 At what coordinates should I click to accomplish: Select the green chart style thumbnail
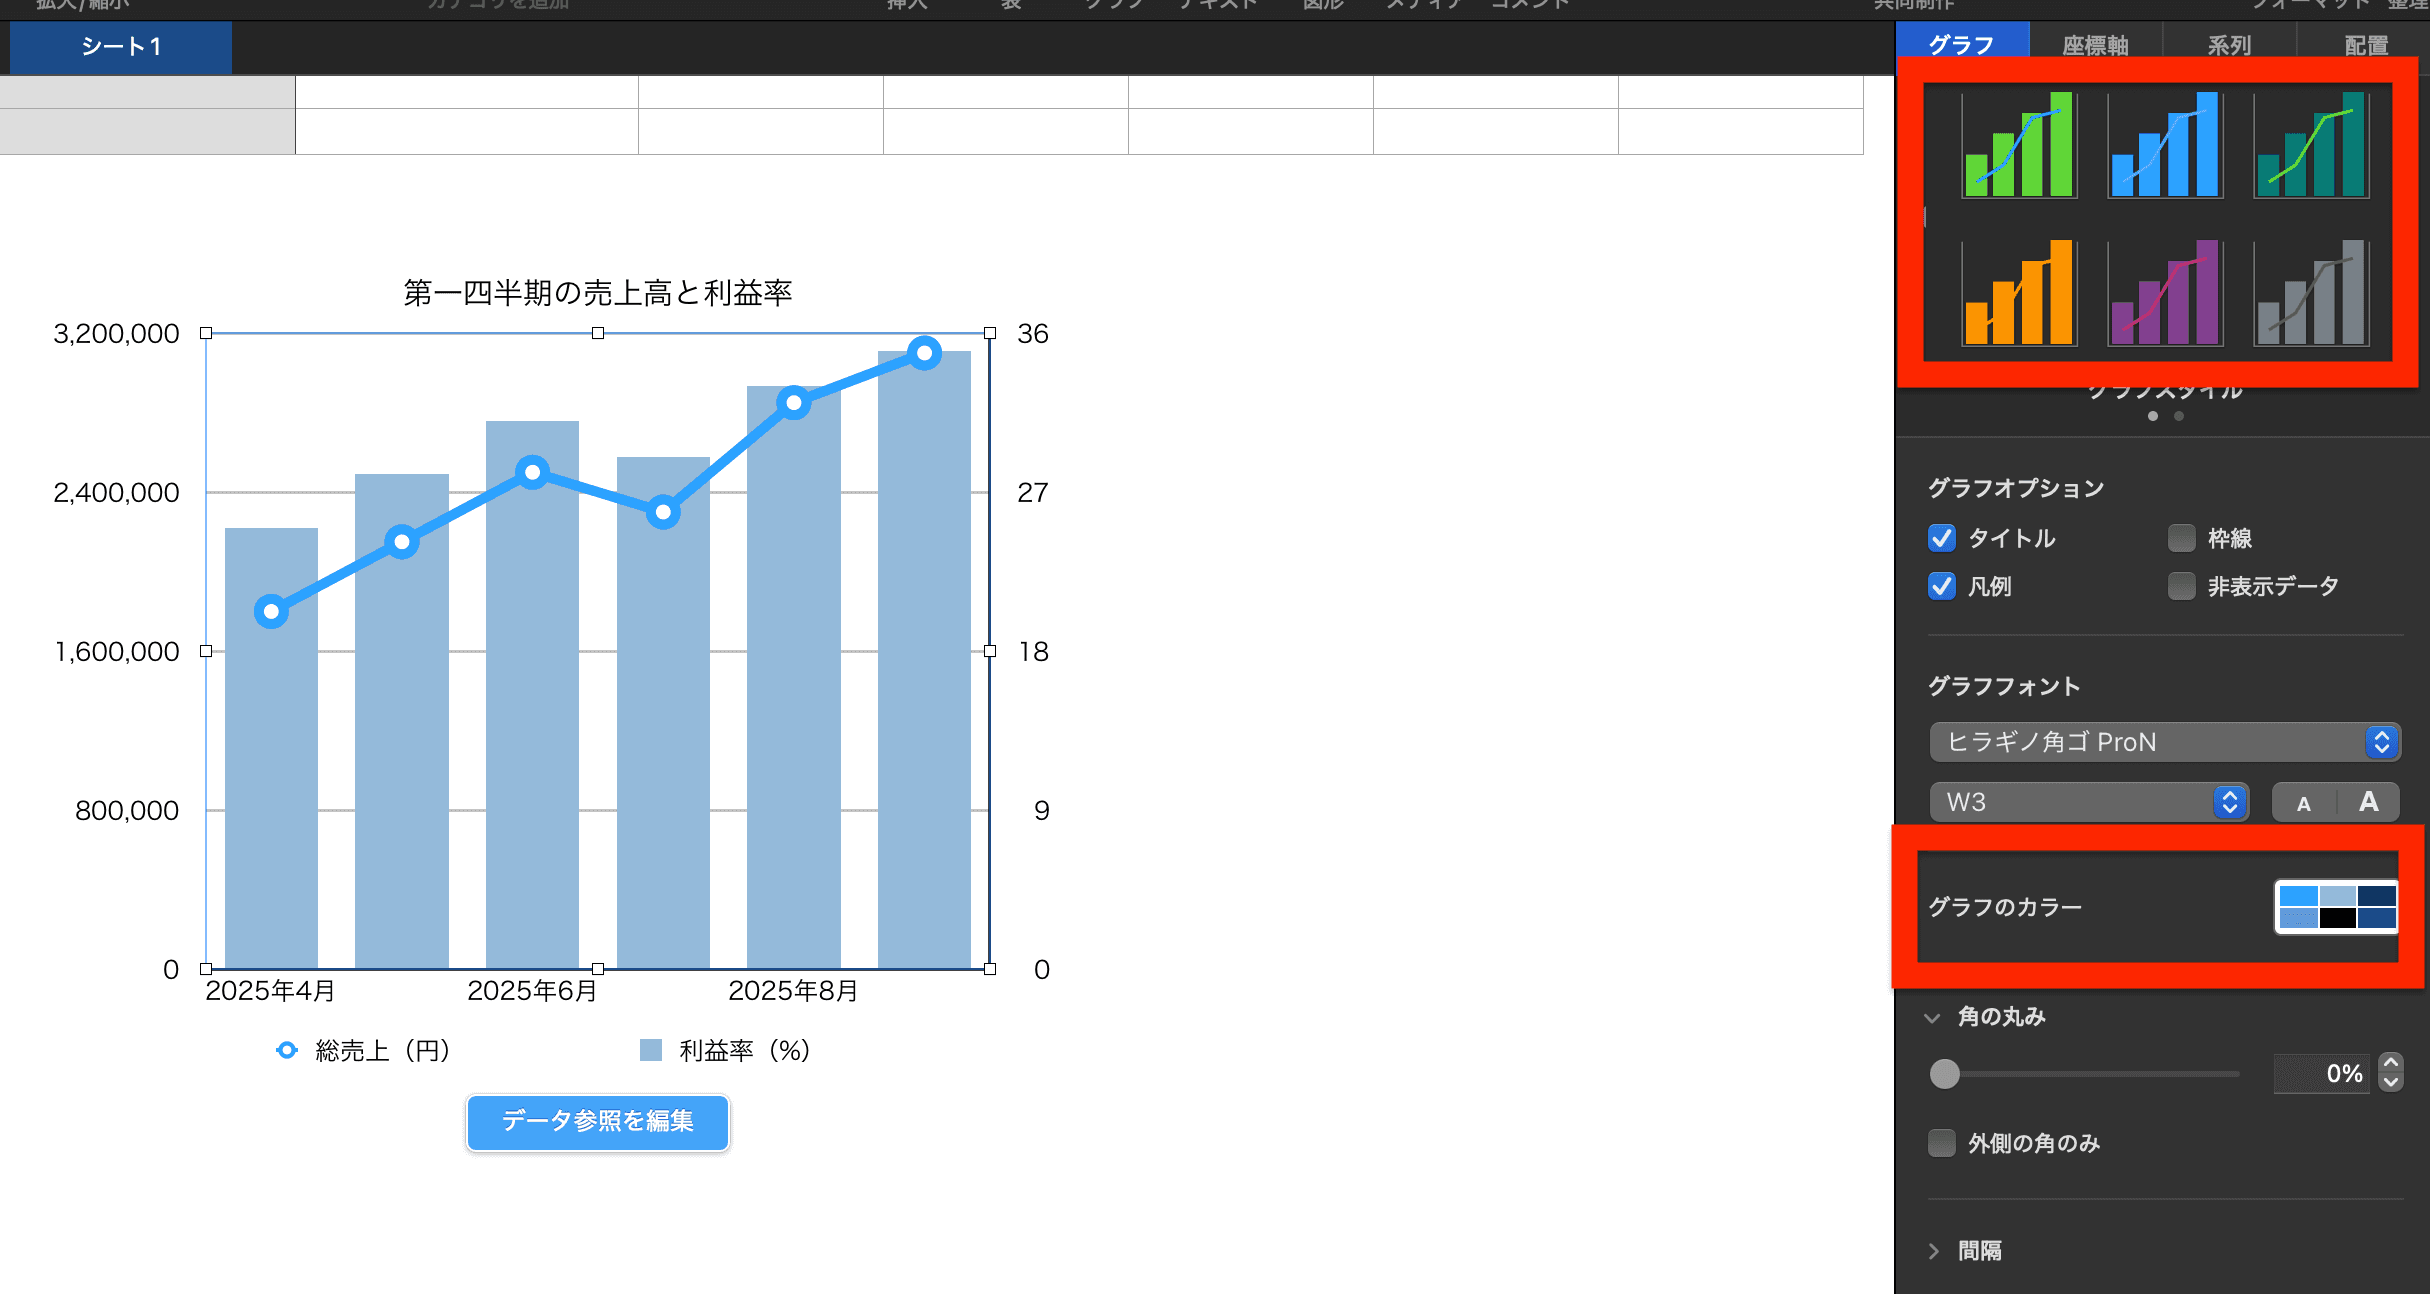[x=2018, y=146]
